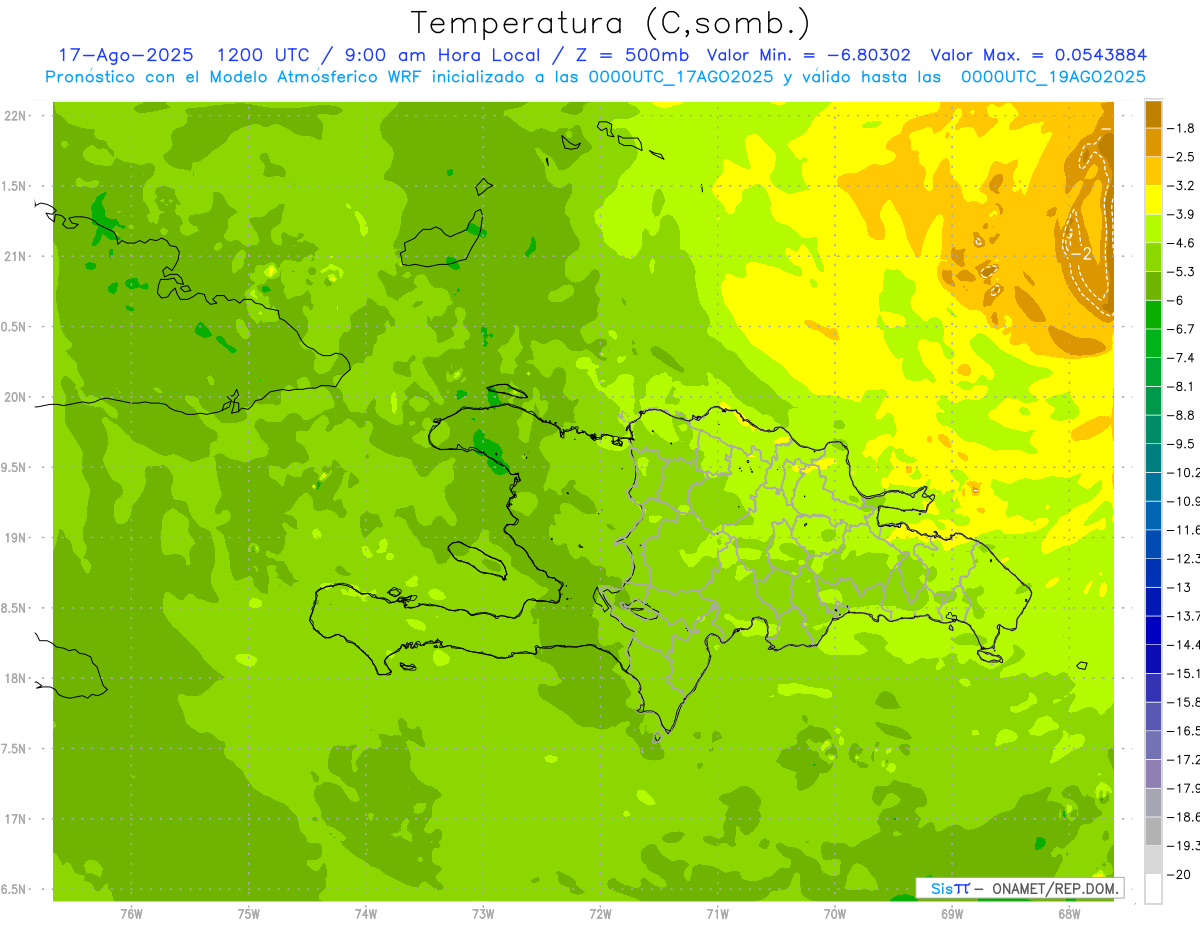Select the colorbar swatch between -4.6 and -5.3
Image resolution: width=1200 pixels, height=927 pixels.
click(1153, 257)
